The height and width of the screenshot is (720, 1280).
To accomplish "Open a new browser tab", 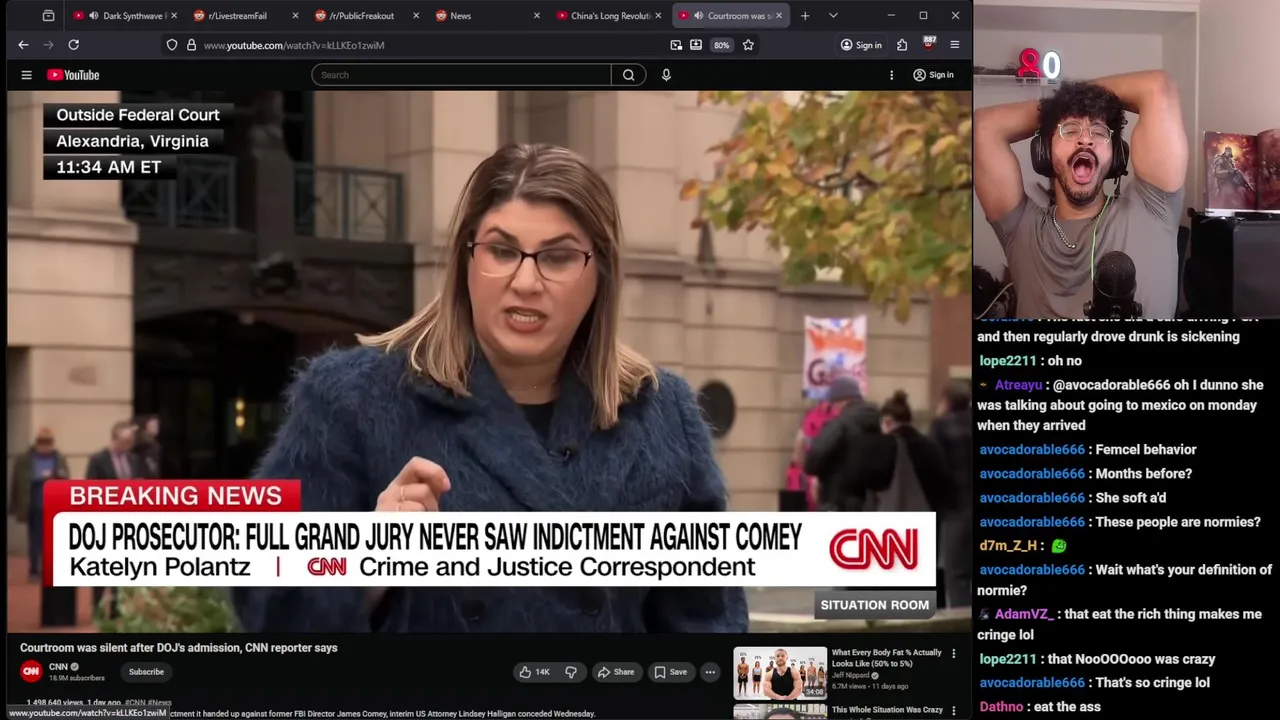I will [805, 16].
